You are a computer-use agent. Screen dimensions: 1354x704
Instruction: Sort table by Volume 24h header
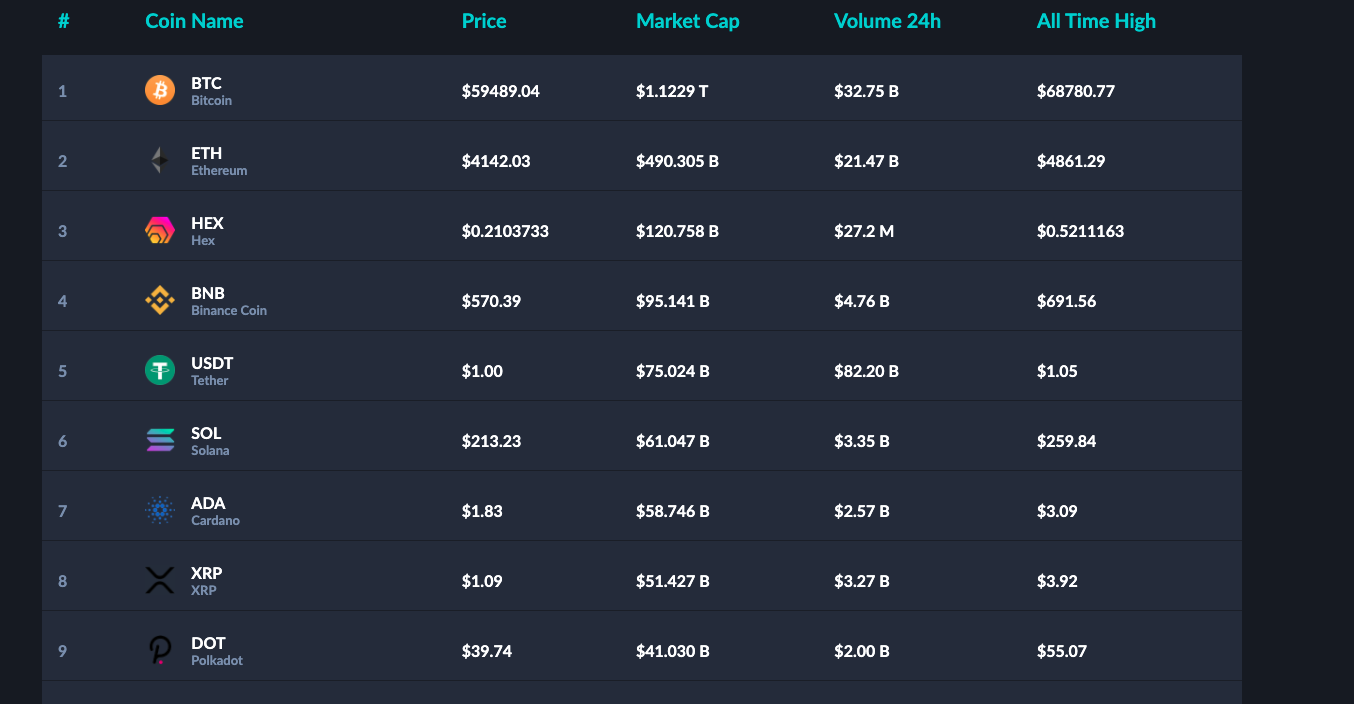(887, 21)
